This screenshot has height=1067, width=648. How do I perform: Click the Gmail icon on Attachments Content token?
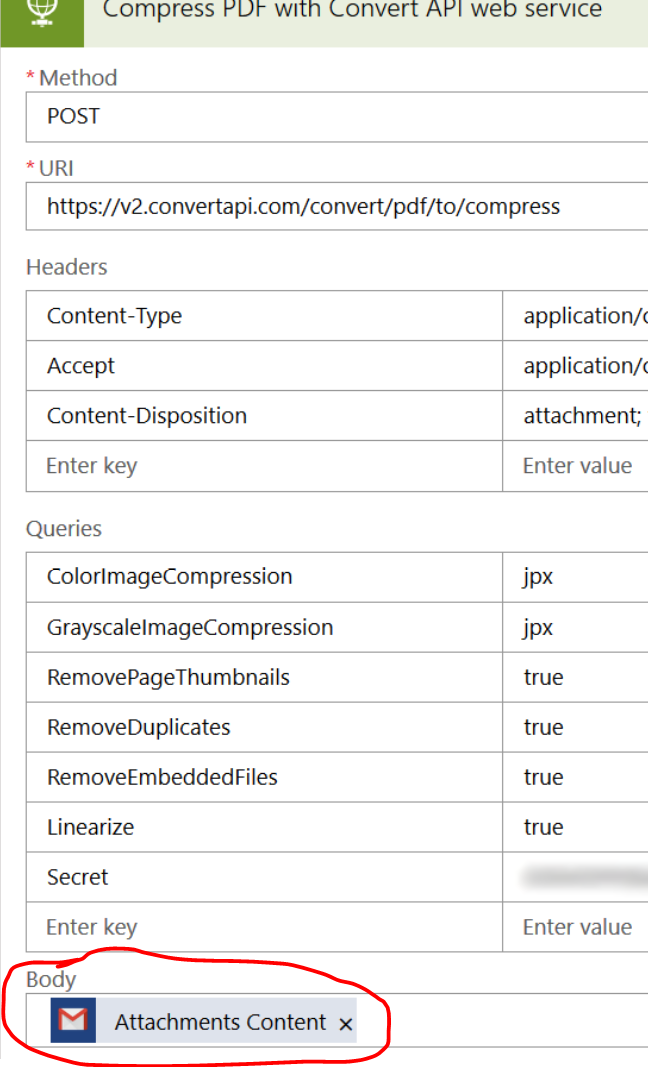tap(72, 1022)
